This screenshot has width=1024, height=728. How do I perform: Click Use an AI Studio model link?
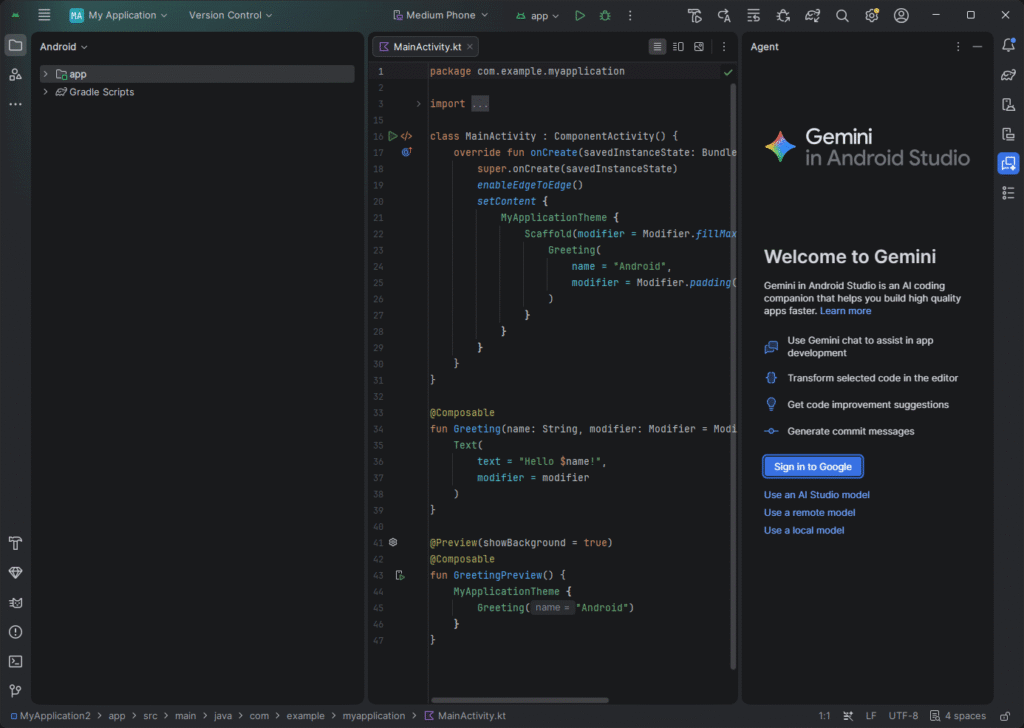coord(816,495)
